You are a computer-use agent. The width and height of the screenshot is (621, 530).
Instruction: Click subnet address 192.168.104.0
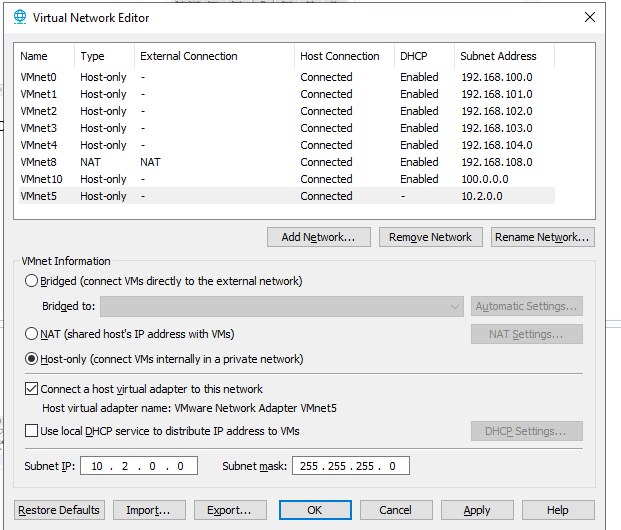tap(497, 145)
